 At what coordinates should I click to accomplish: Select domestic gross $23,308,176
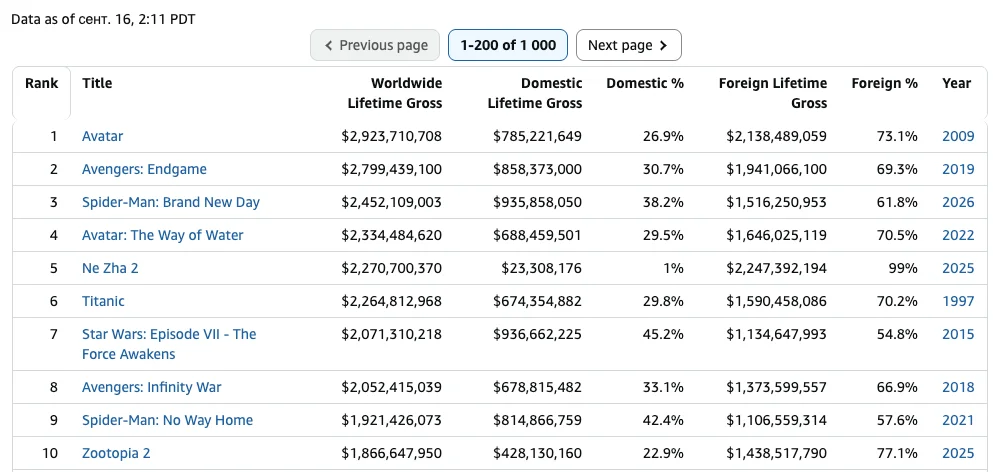pyautogui.click(x=541, y=268)
